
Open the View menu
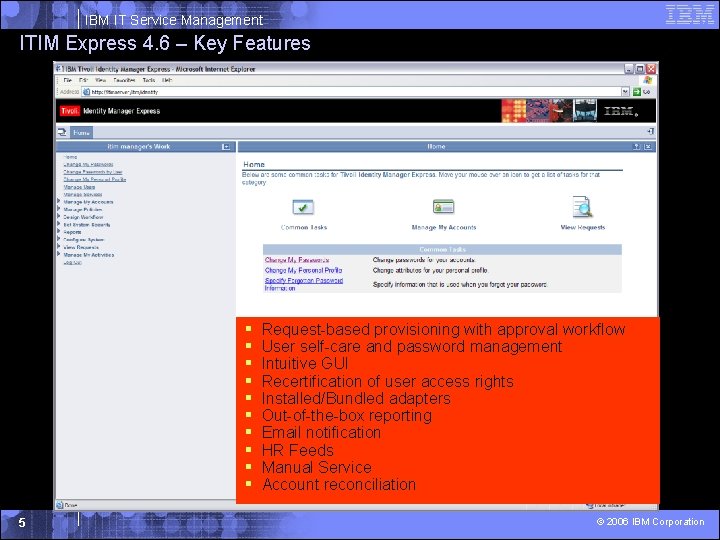point(101,80)
